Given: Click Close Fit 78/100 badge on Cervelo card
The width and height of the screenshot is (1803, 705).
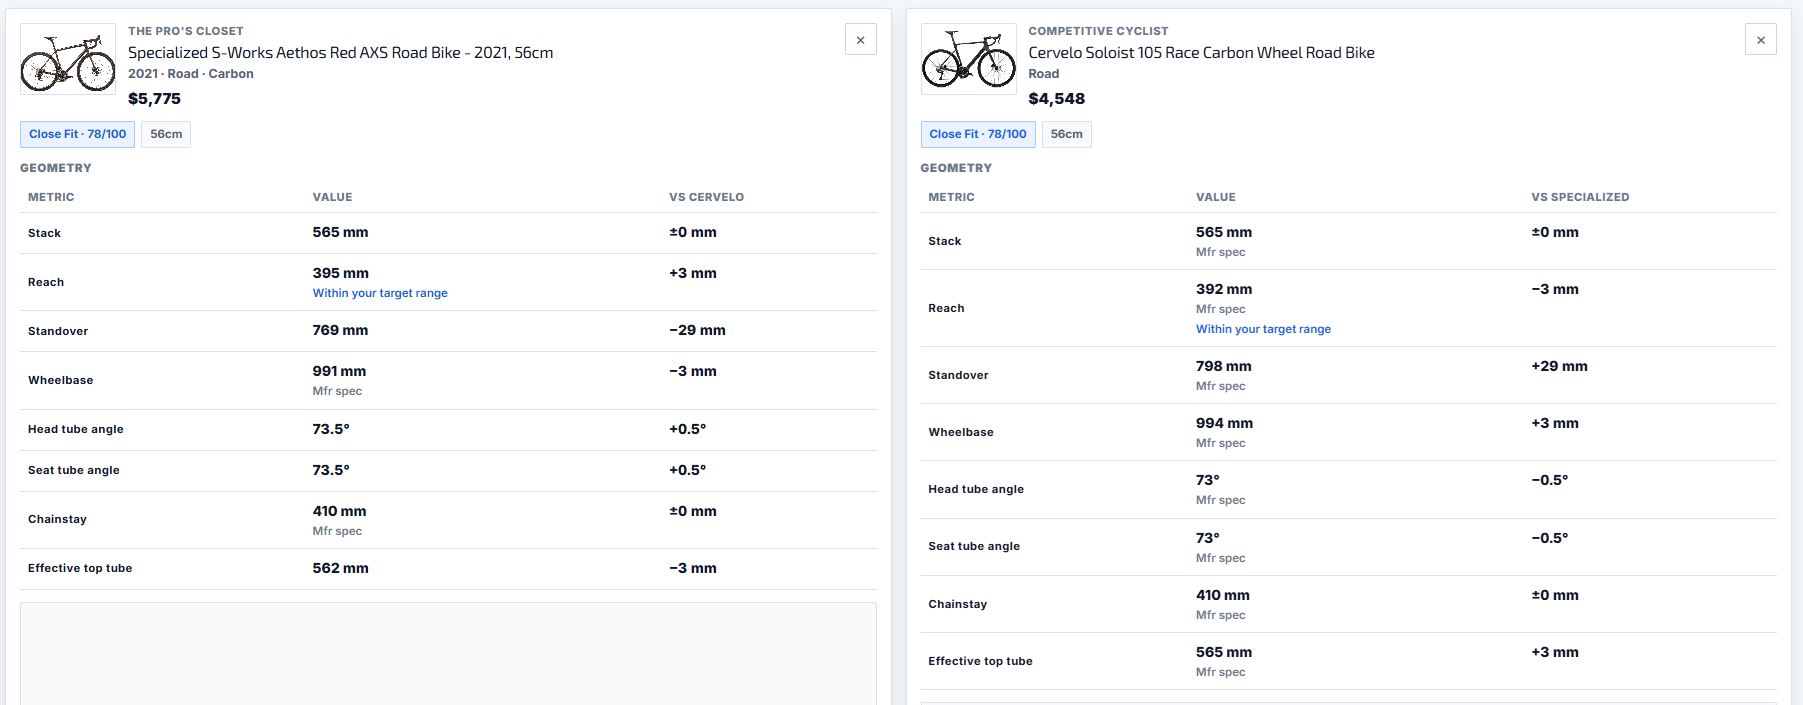Looking at the screenshot, I should click(978, 134).
